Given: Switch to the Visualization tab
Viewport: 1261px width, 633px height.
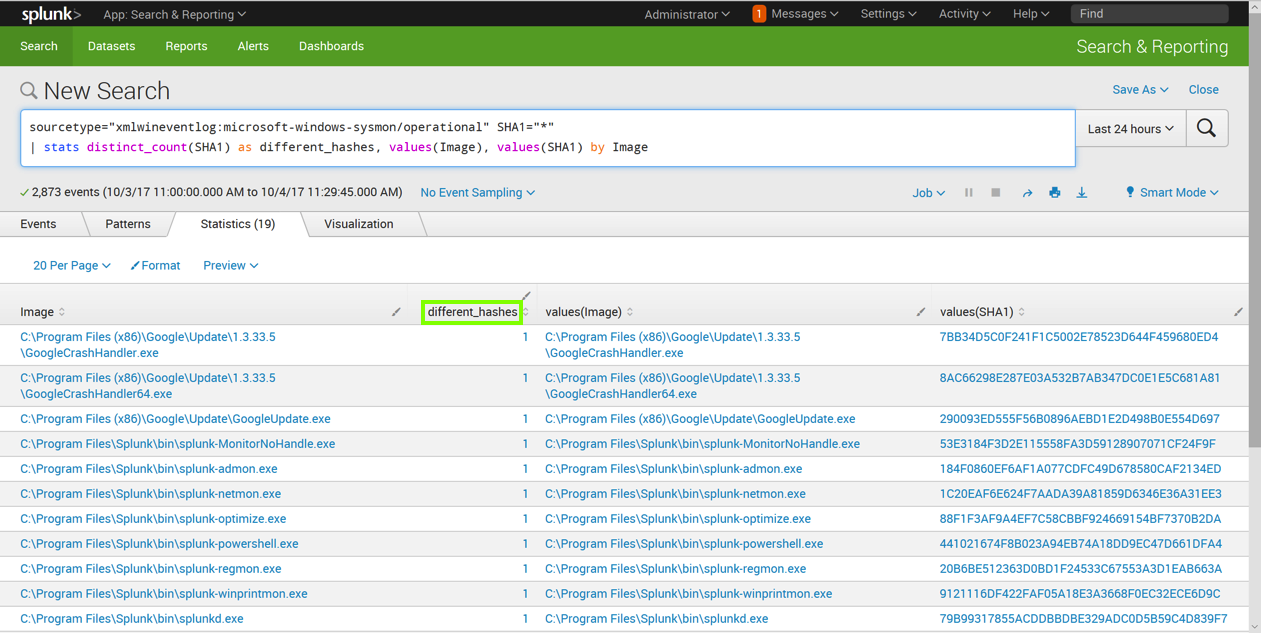Looking at the screenshot, I should click(x=358, y=224).
